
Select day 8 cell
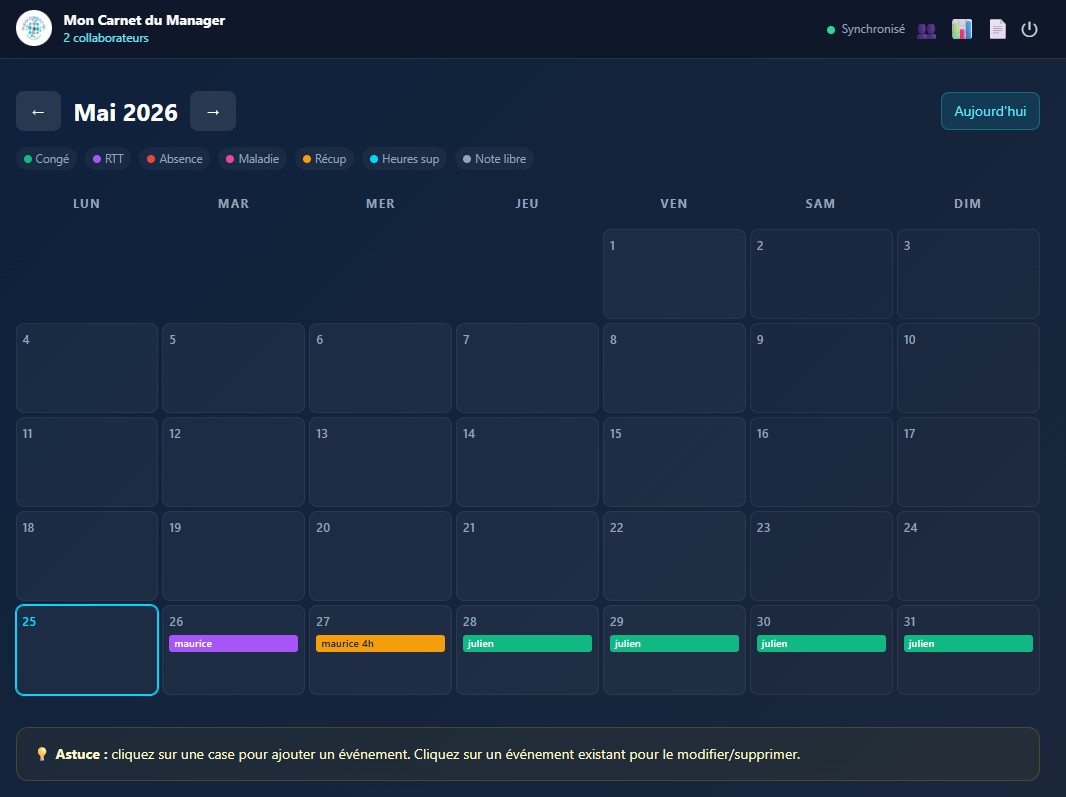click(674, 368)
